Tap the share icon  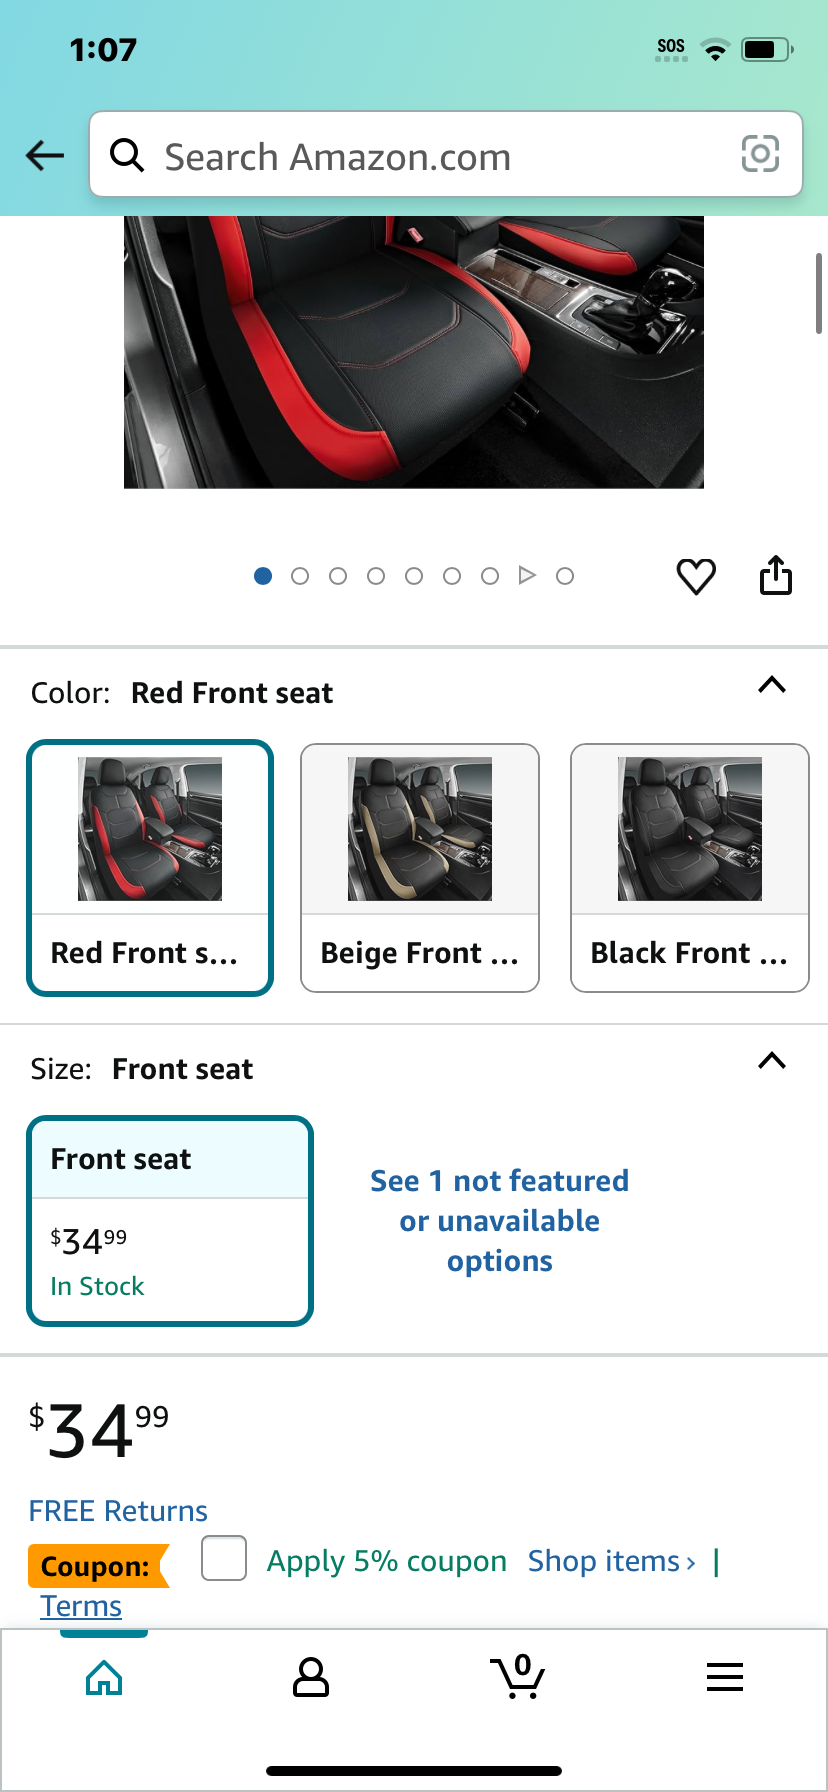(776, 575)
